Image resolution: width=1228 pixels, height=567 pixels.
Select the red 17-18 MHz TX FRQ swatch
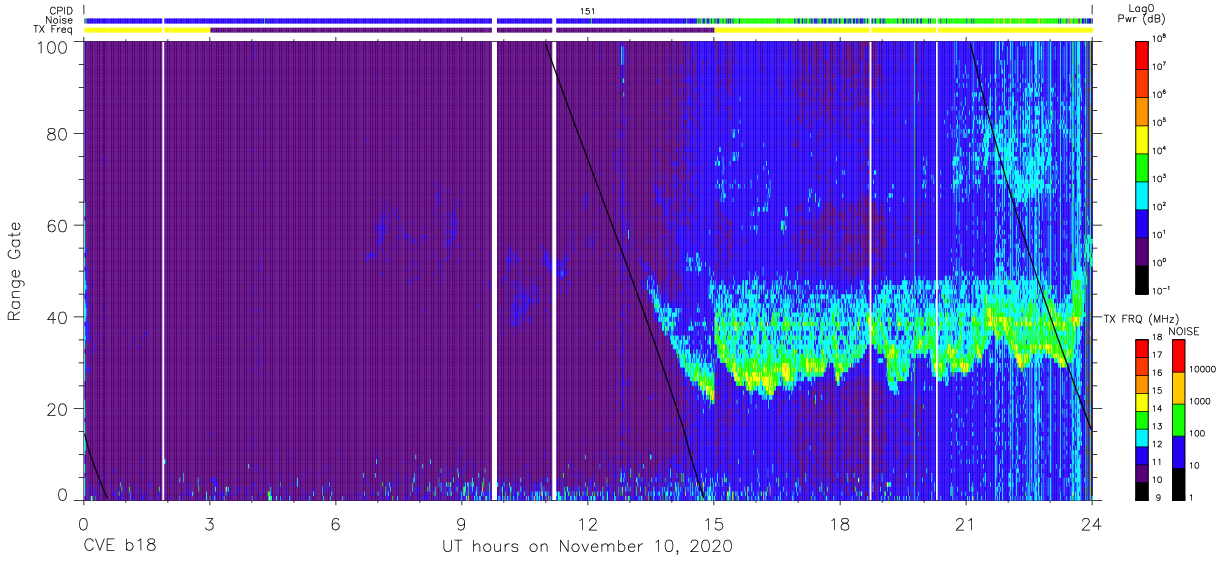(x=1143, y=346)
